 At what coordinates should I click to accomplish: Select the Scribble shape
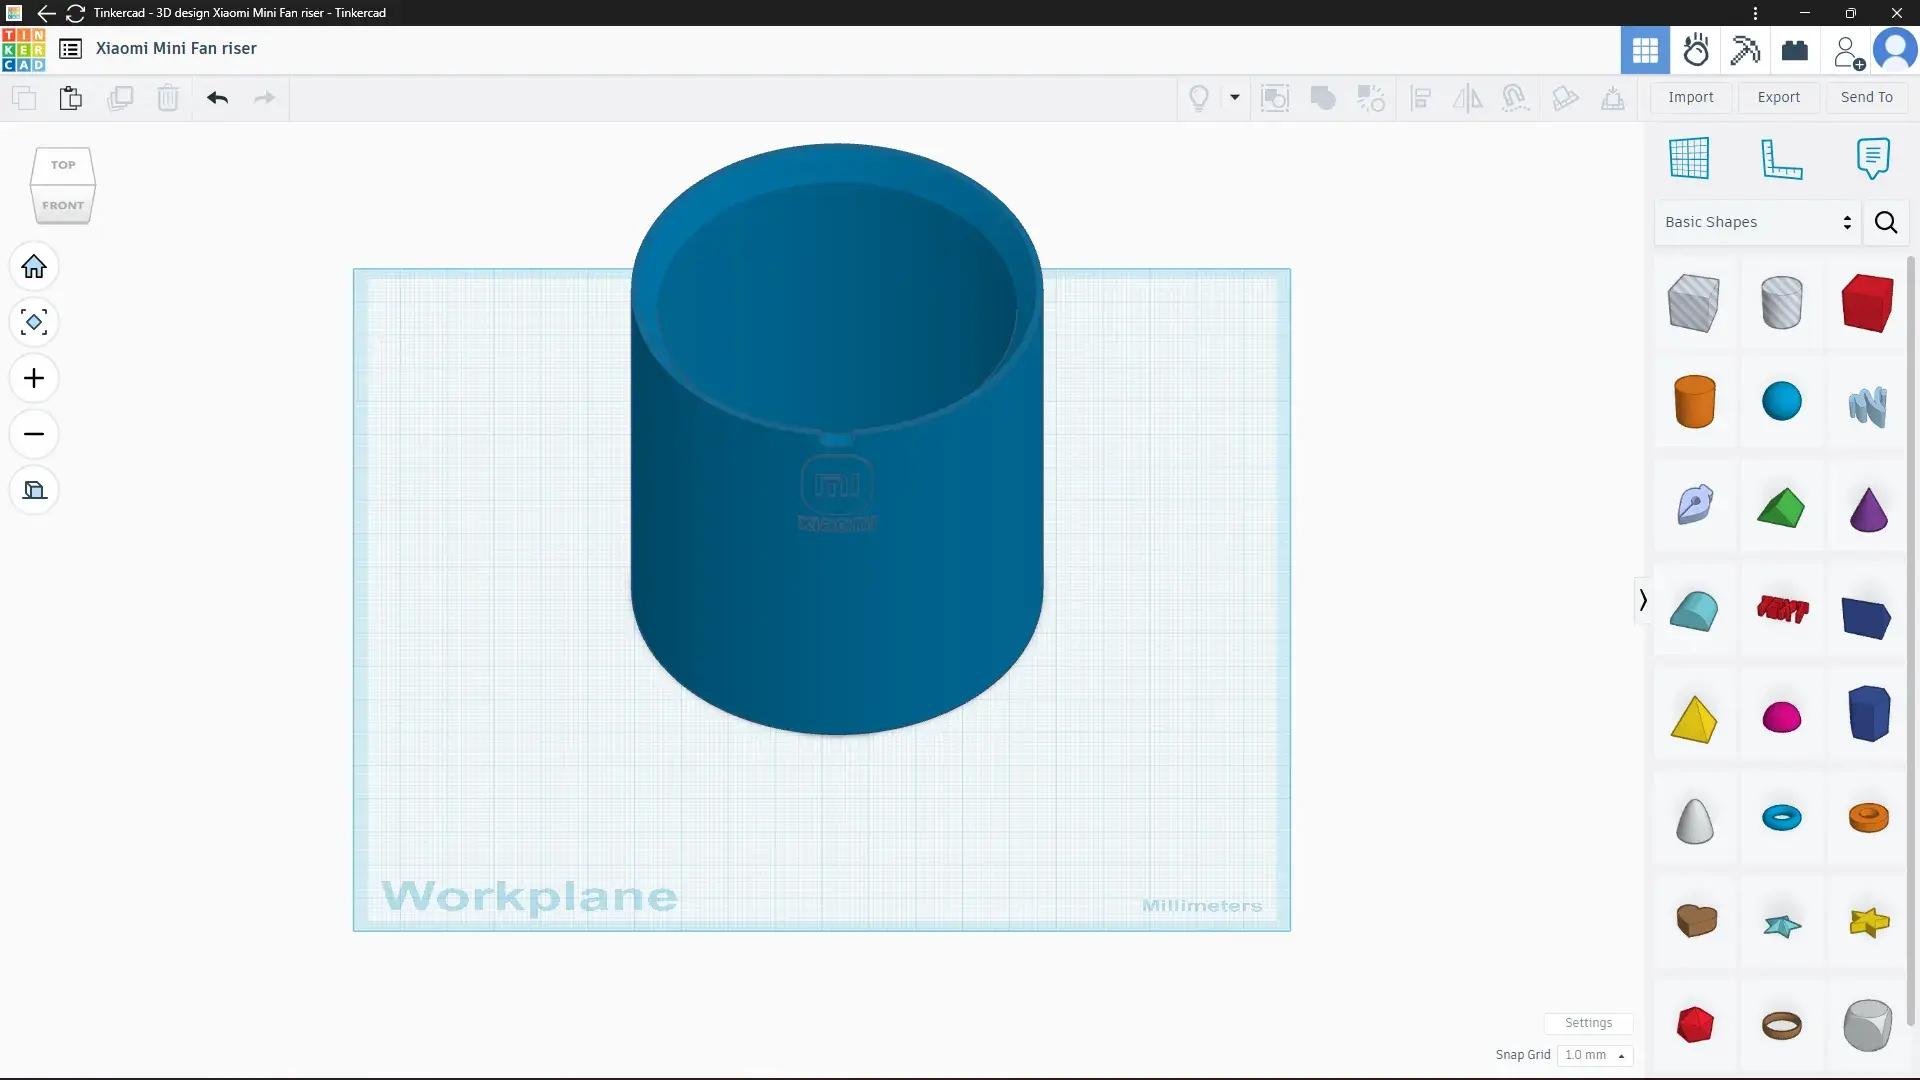click(x=1867, y=406)
